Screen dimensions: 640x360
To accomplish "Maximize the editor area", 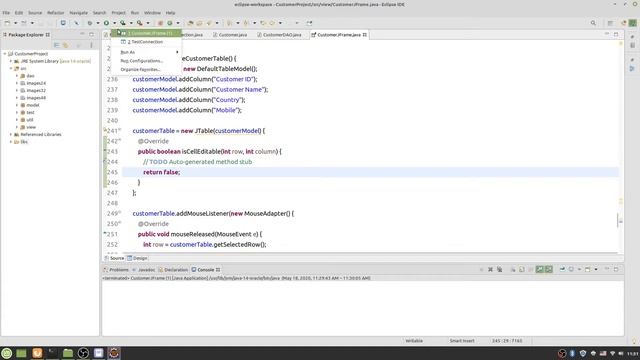I will (616, 35).
